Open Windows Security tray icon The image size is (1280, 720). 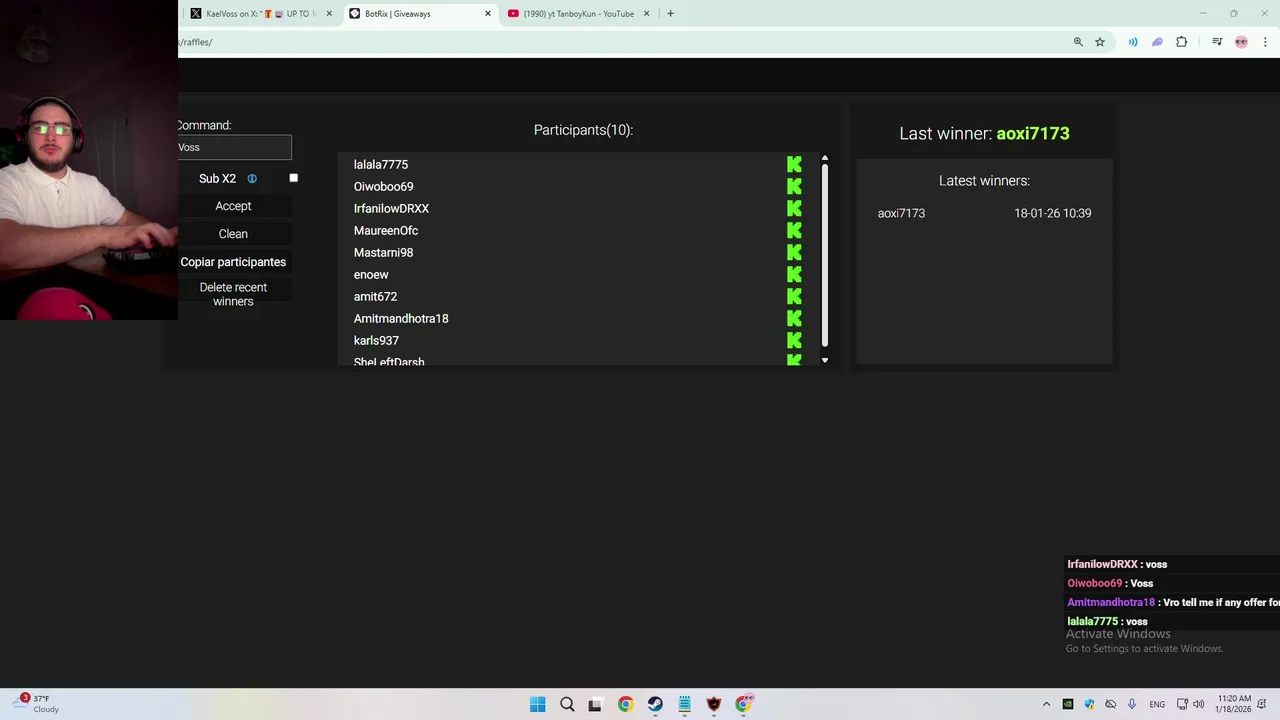click(1089, 704)
